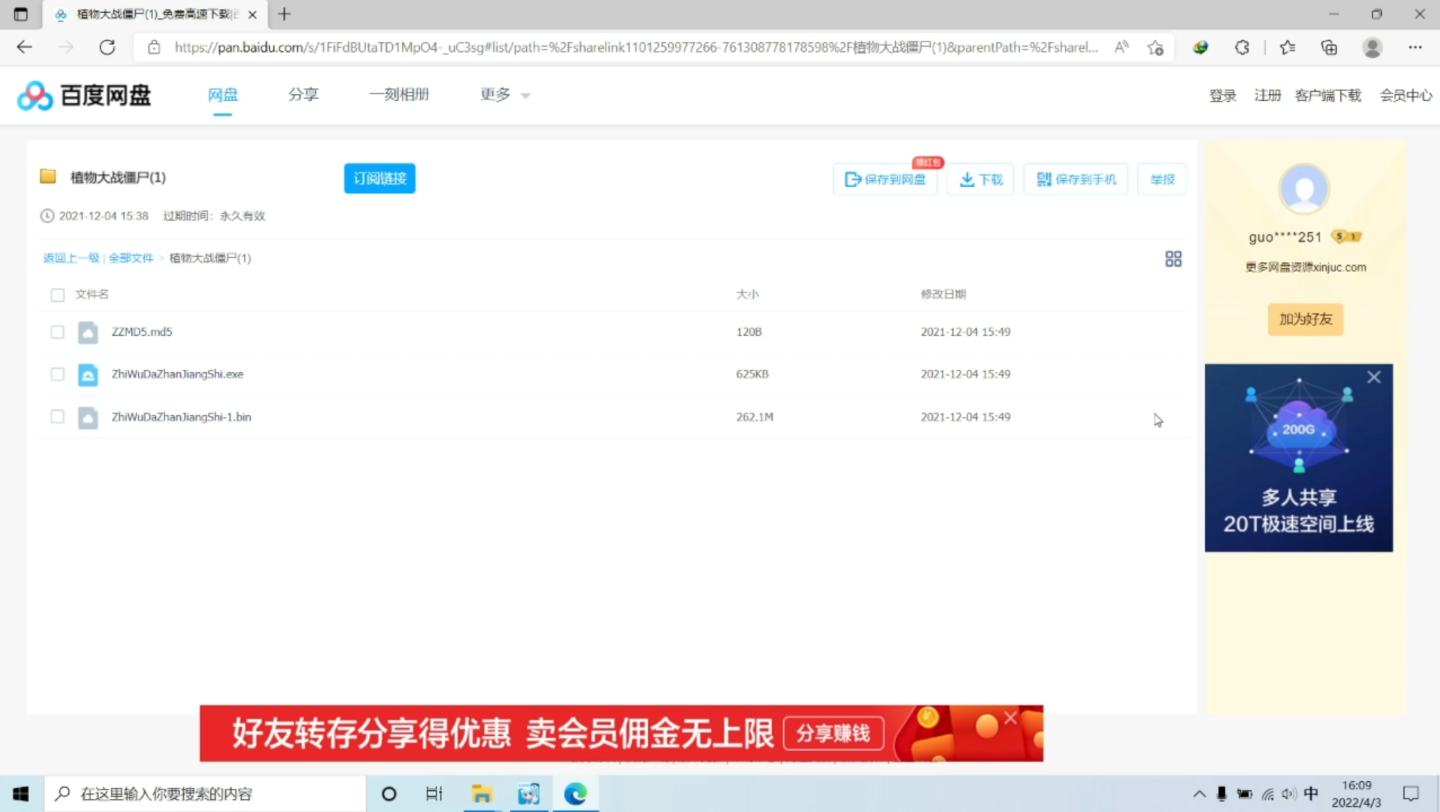The width and height of the screenshot is (1440, 812).
Task: Click the 下载 button
Action: click(x=981, y=179)
